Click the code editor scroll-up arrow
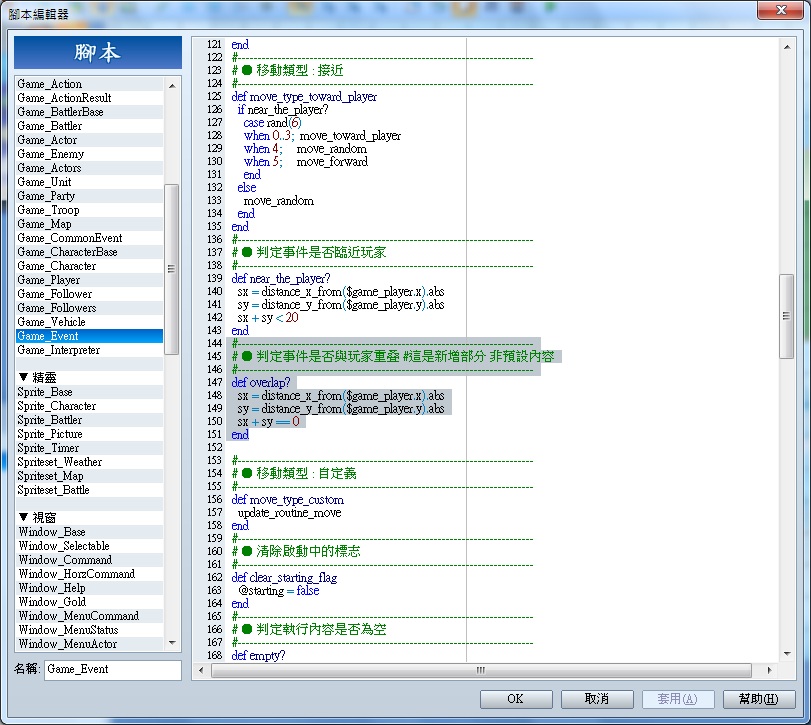811x725 pixels. click(787, 47)
